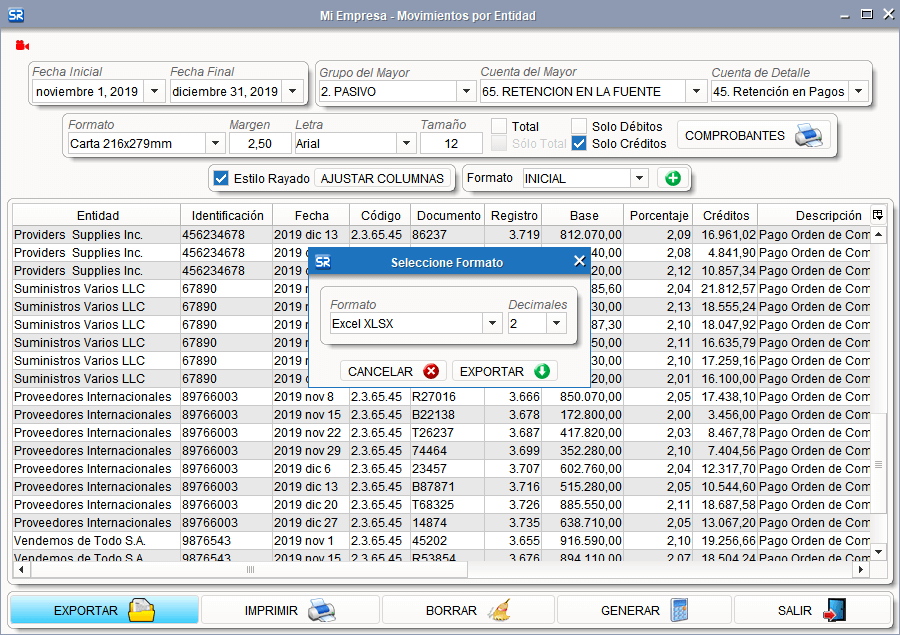Click the SR application logo in title bar

click(x=15, y=15)
